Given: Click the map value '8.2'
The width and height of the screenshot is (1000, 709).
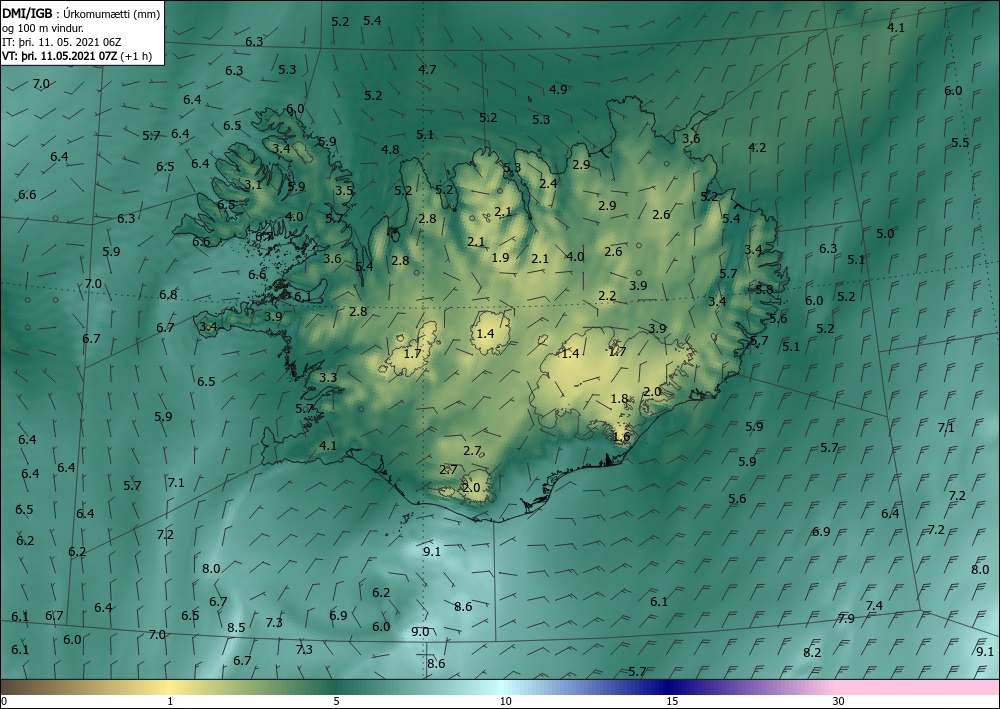Looking at the screenshot, I should point(812,652).
